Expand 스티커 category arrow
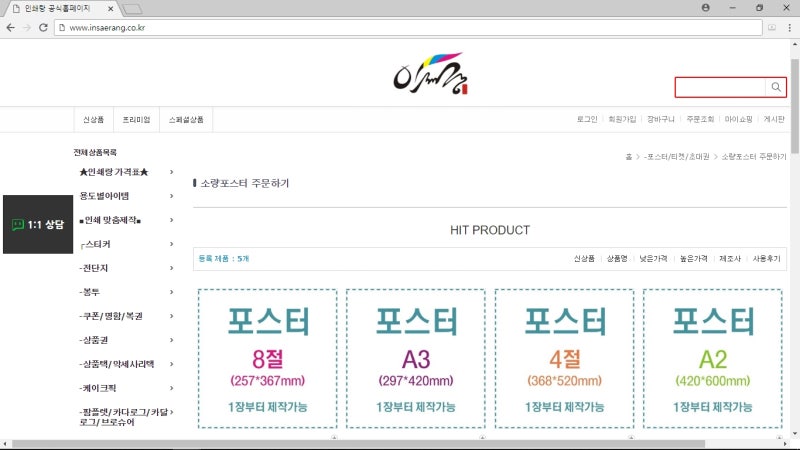 (x=171, y=244)
